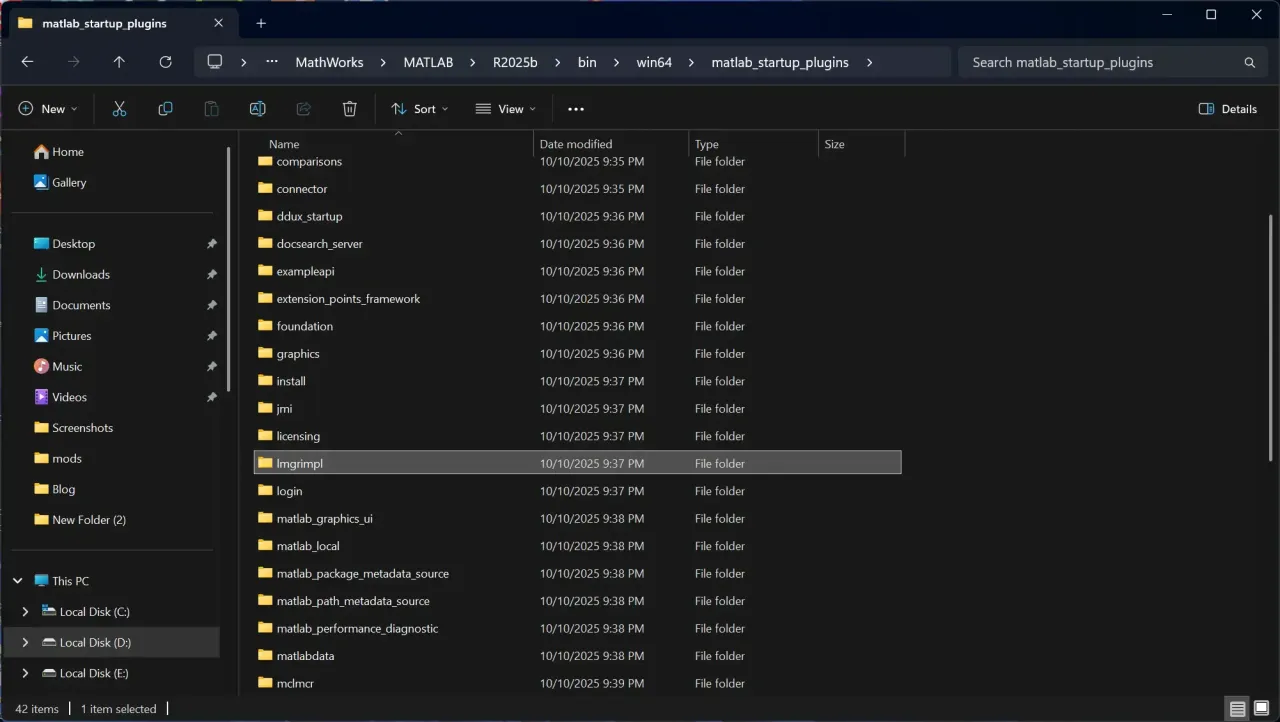Screen dimensions: 1280x722
Task: Collapse the This PC tree node
Action: point(18,581)
